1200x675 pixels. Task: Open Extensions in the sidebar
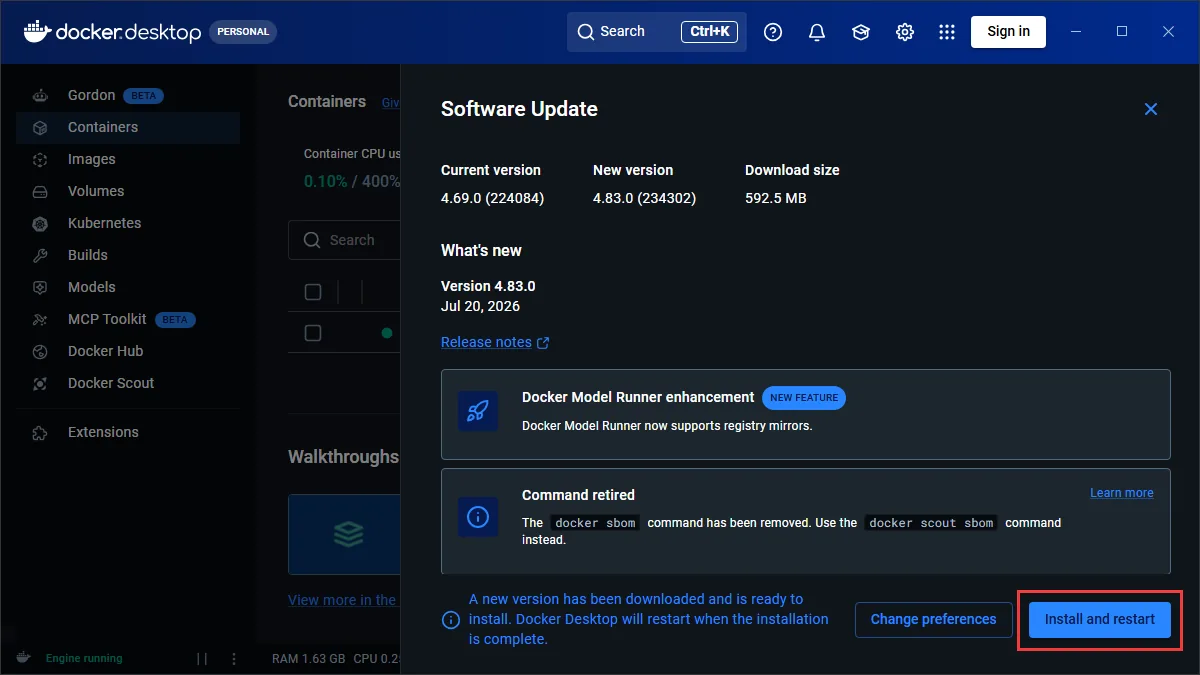pos(128,433)
